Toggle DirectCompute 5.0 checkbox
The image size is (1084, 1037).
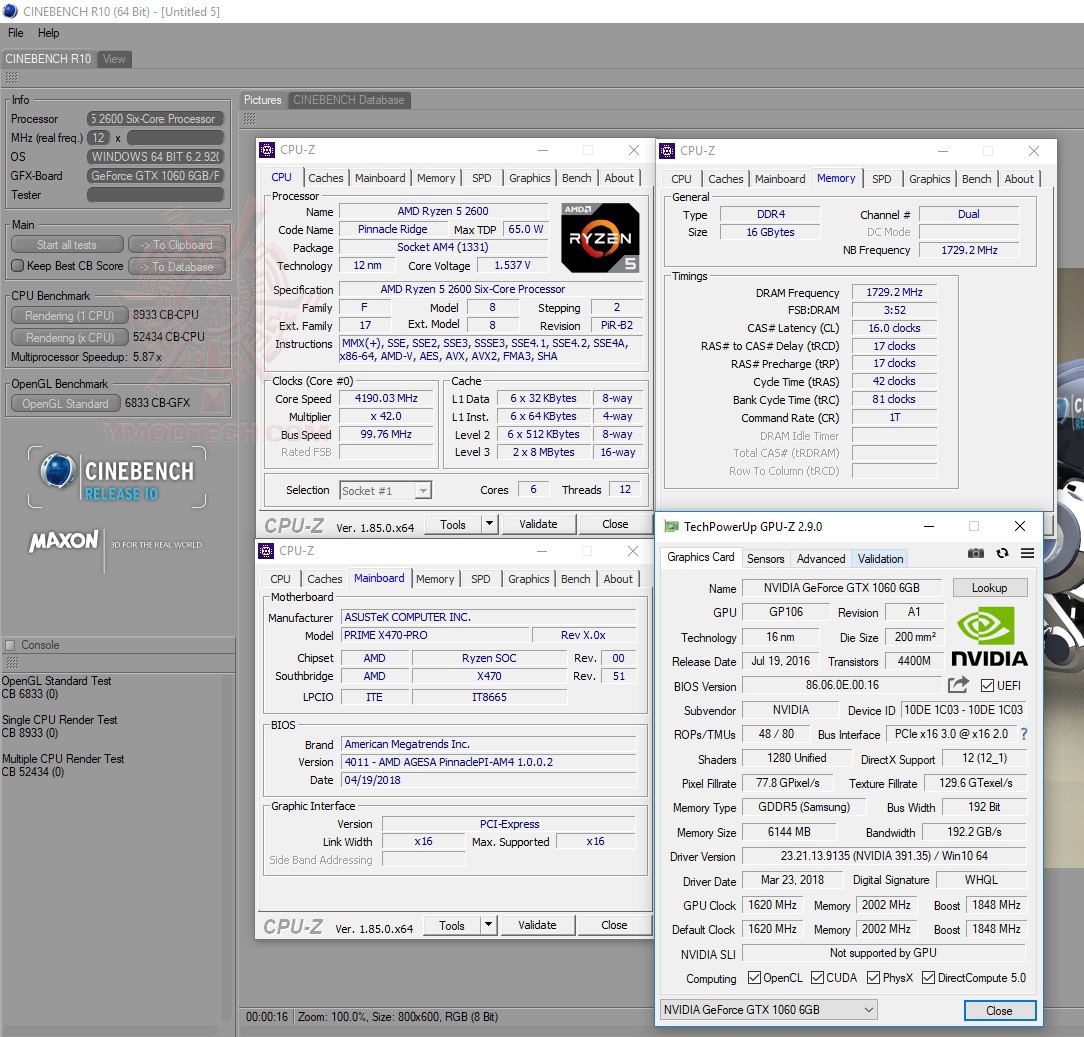[928, 978]
